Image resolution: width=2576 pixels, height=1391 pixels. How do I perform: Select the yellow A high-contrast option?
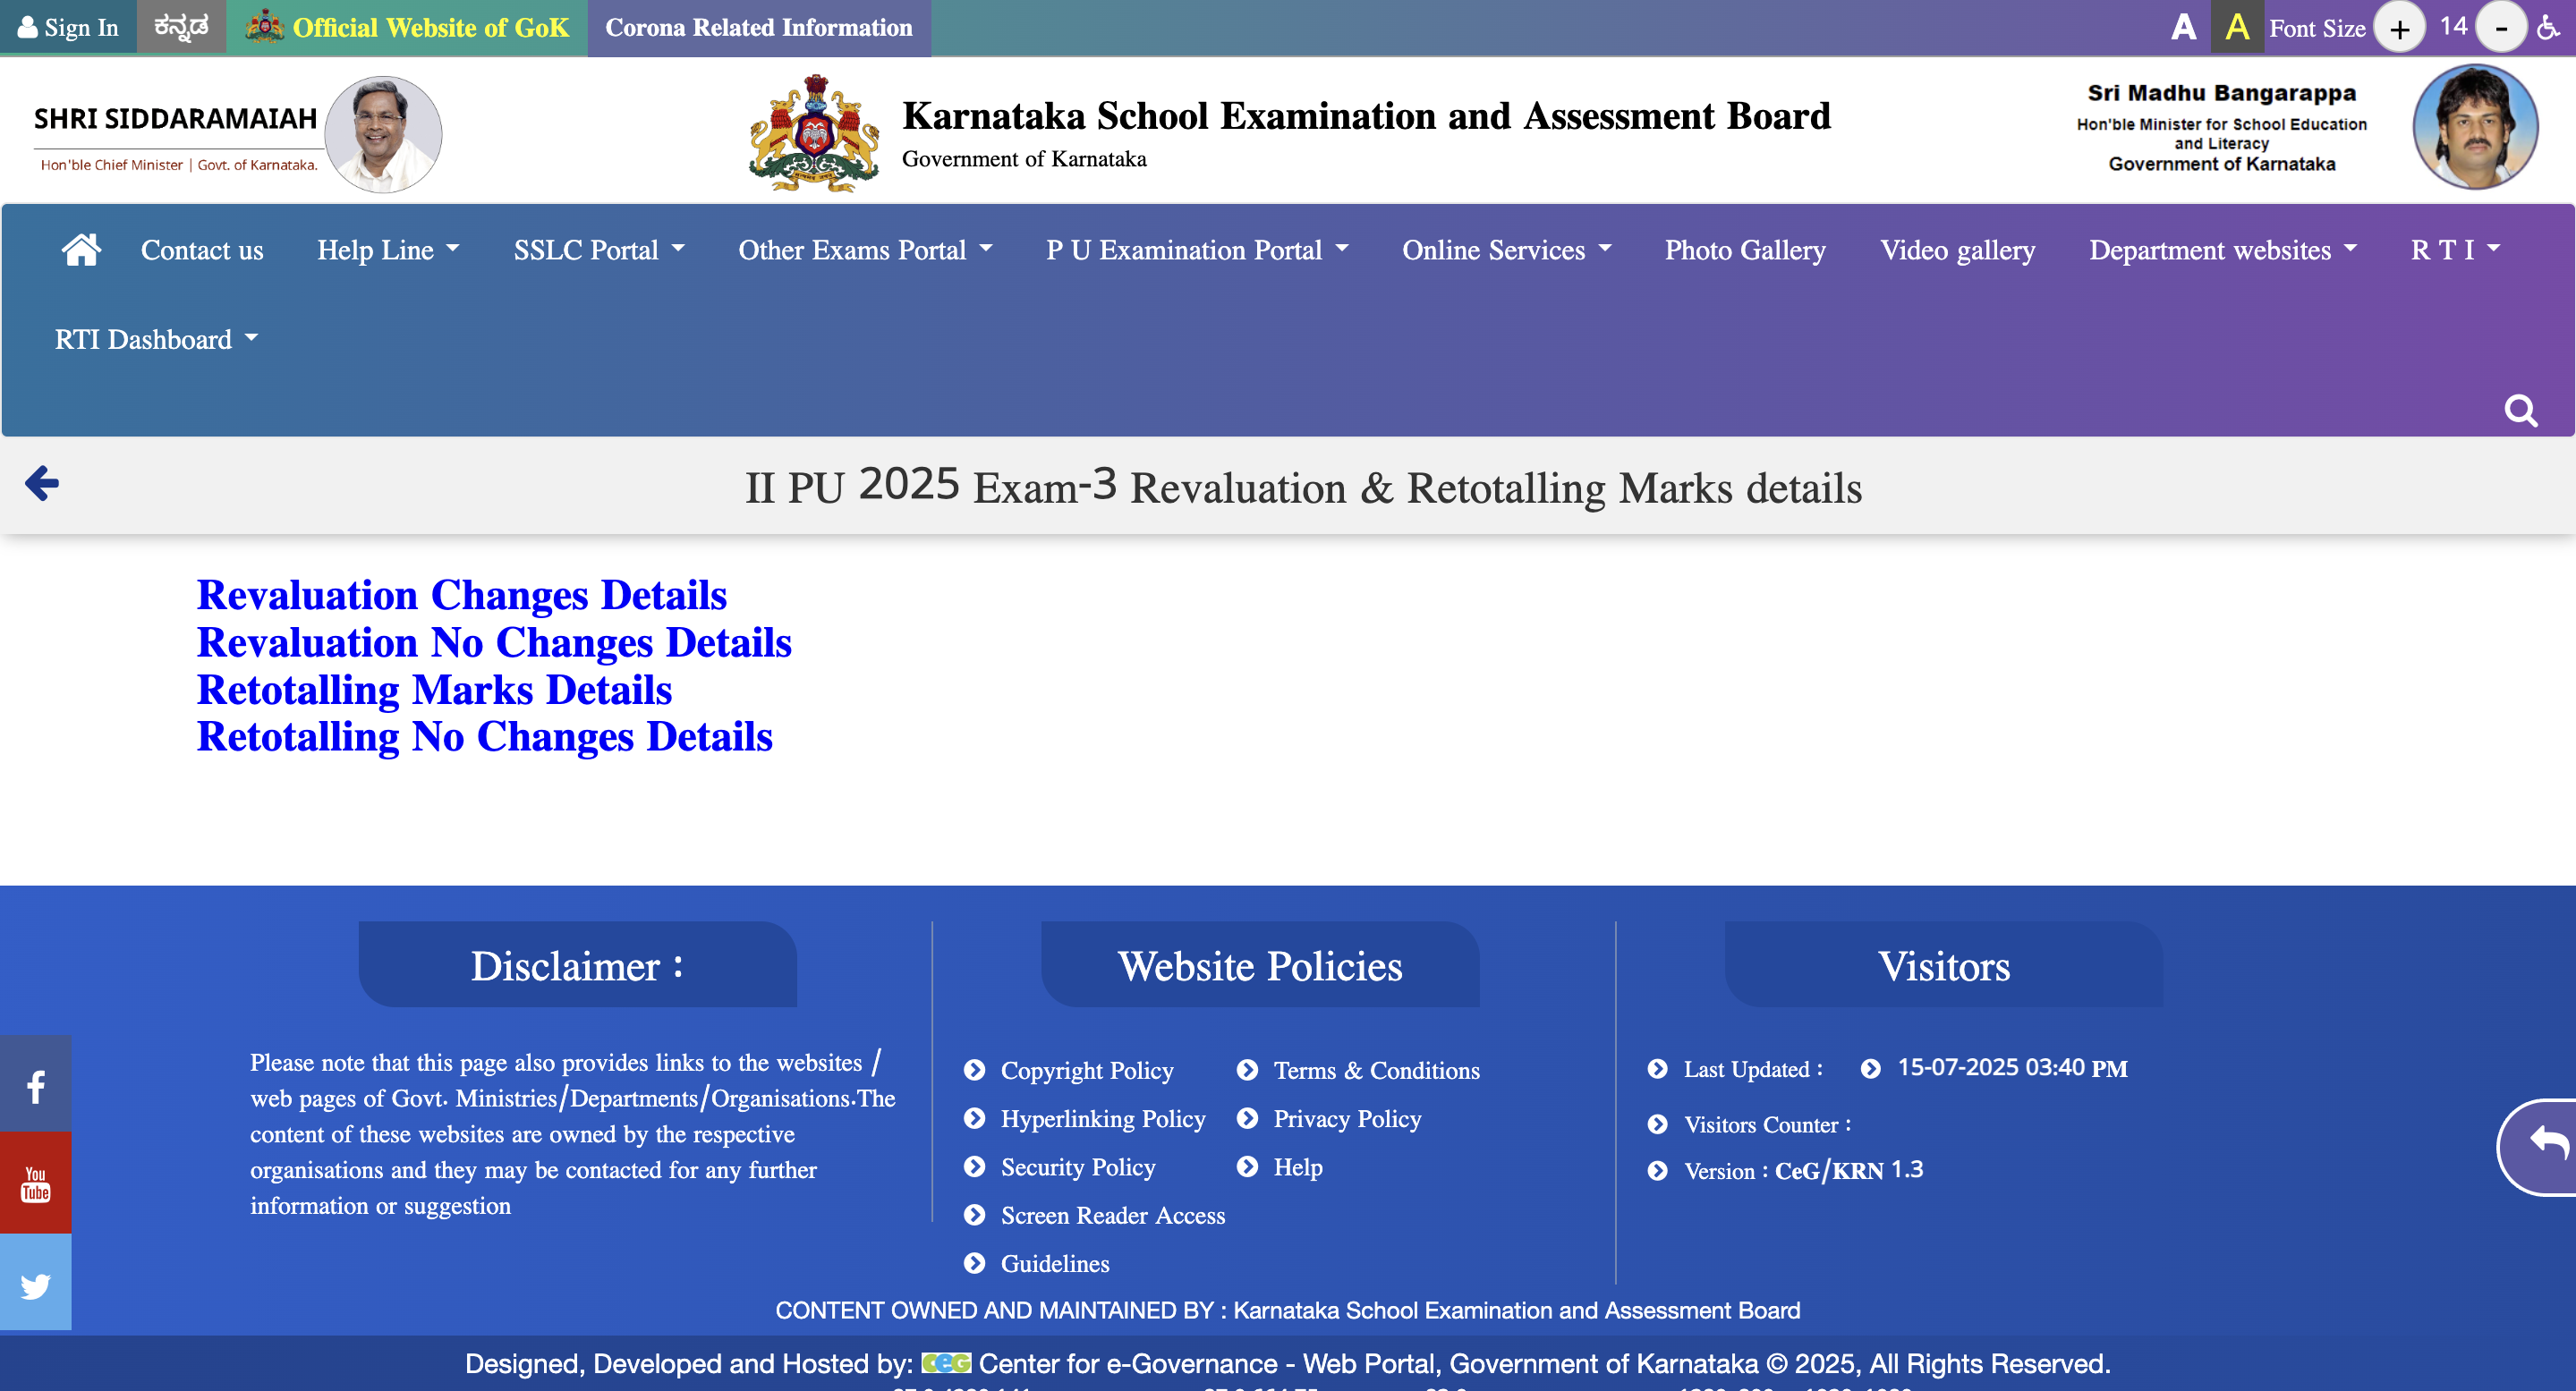point(2237,27)
